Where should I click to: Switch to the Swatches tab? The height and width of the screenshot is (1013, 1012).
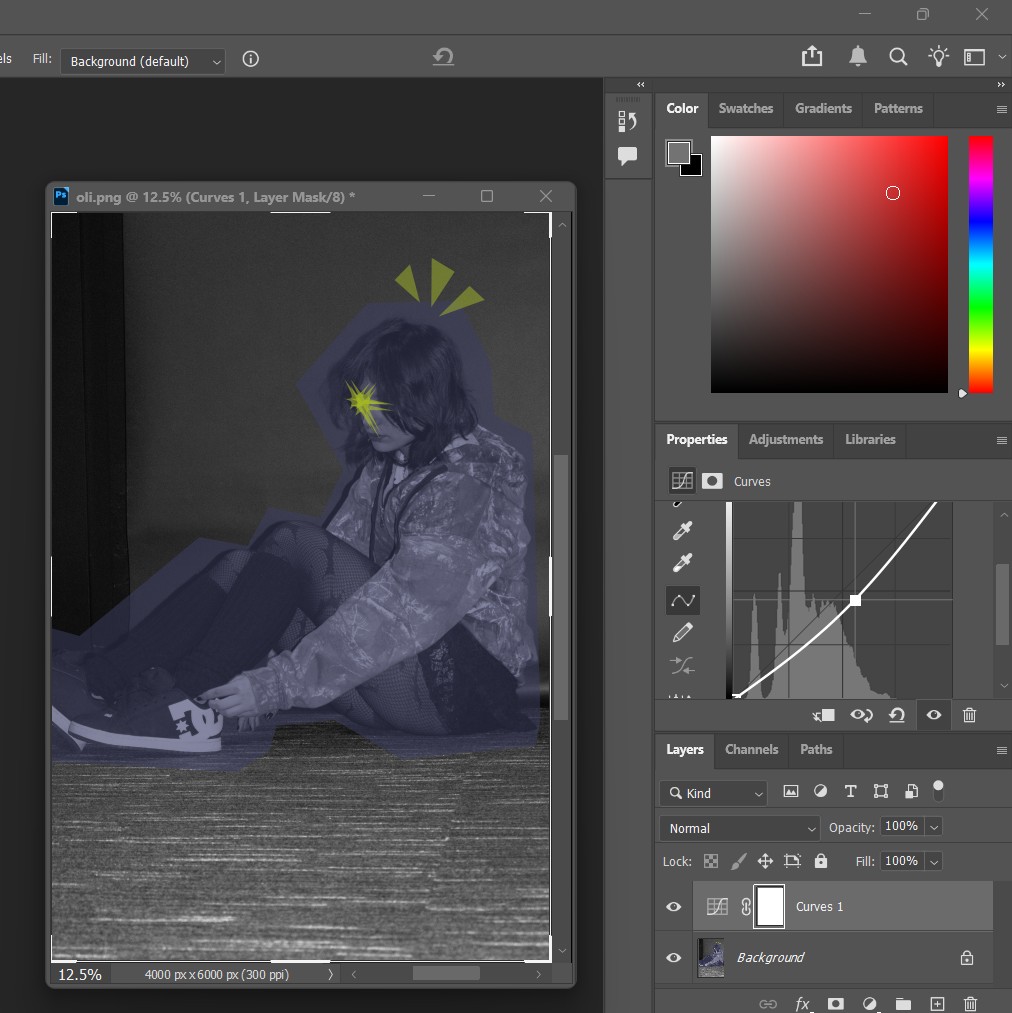coord(745,108)
